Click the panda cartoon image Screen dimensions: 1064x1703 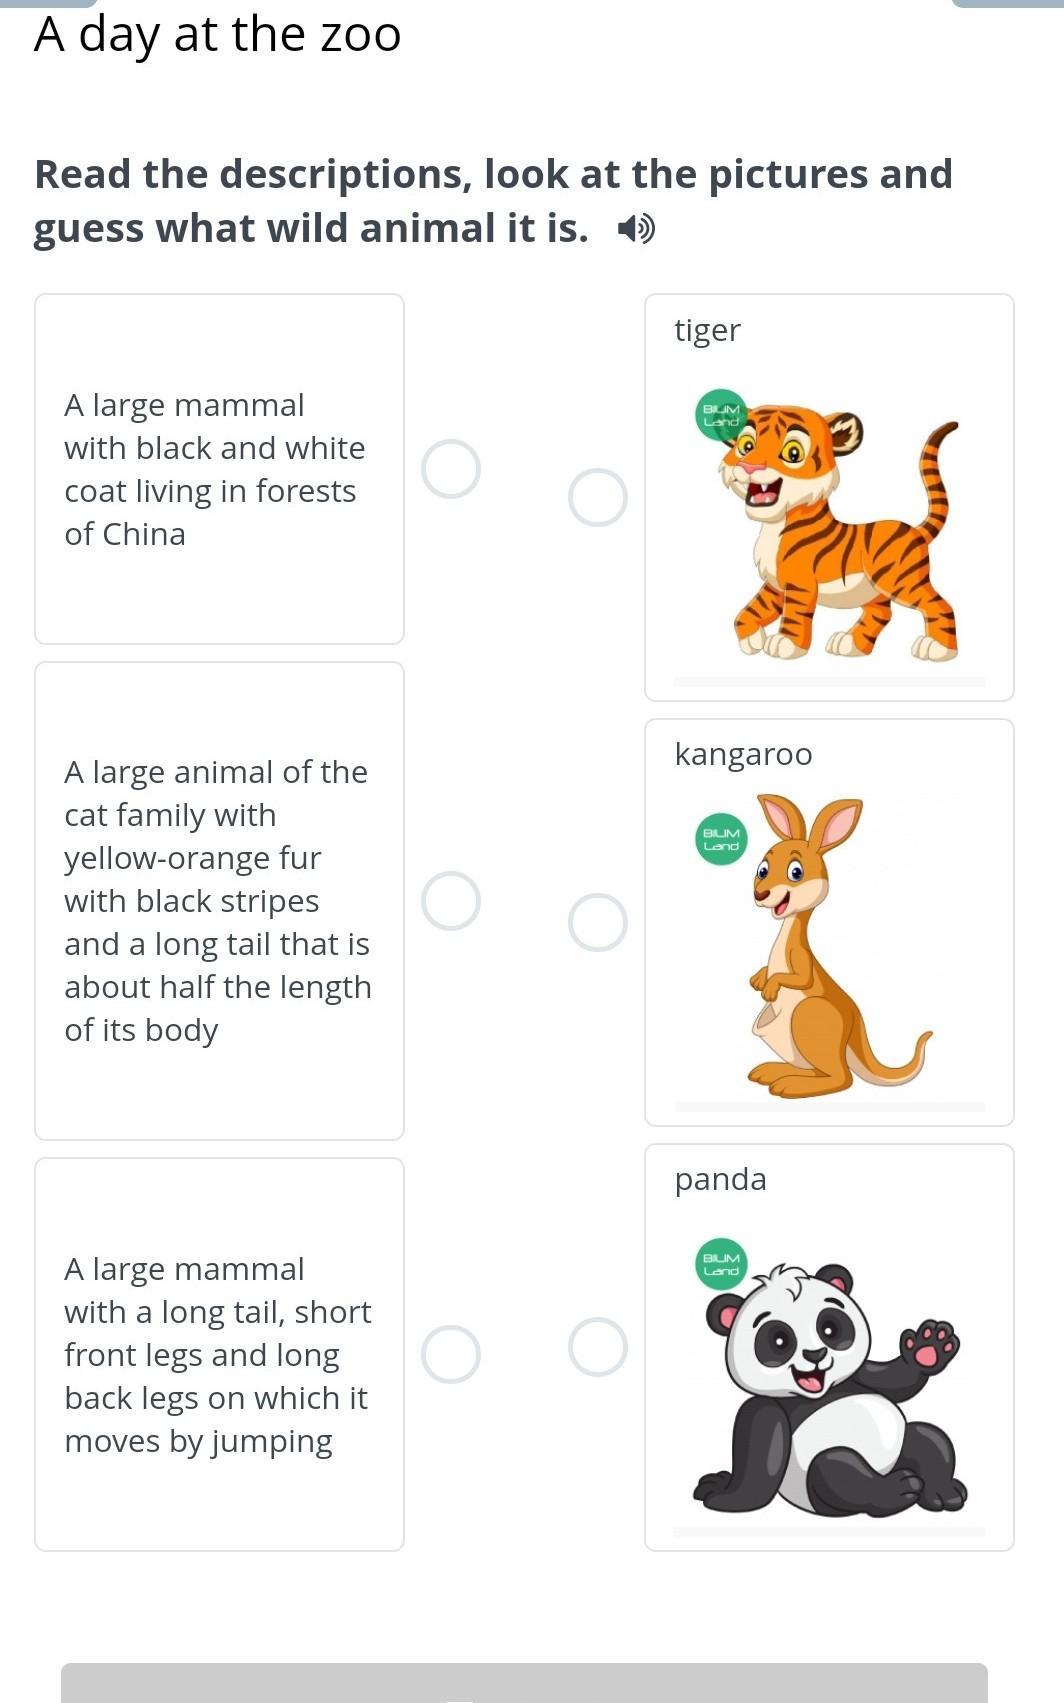(x=835, y=1390)
